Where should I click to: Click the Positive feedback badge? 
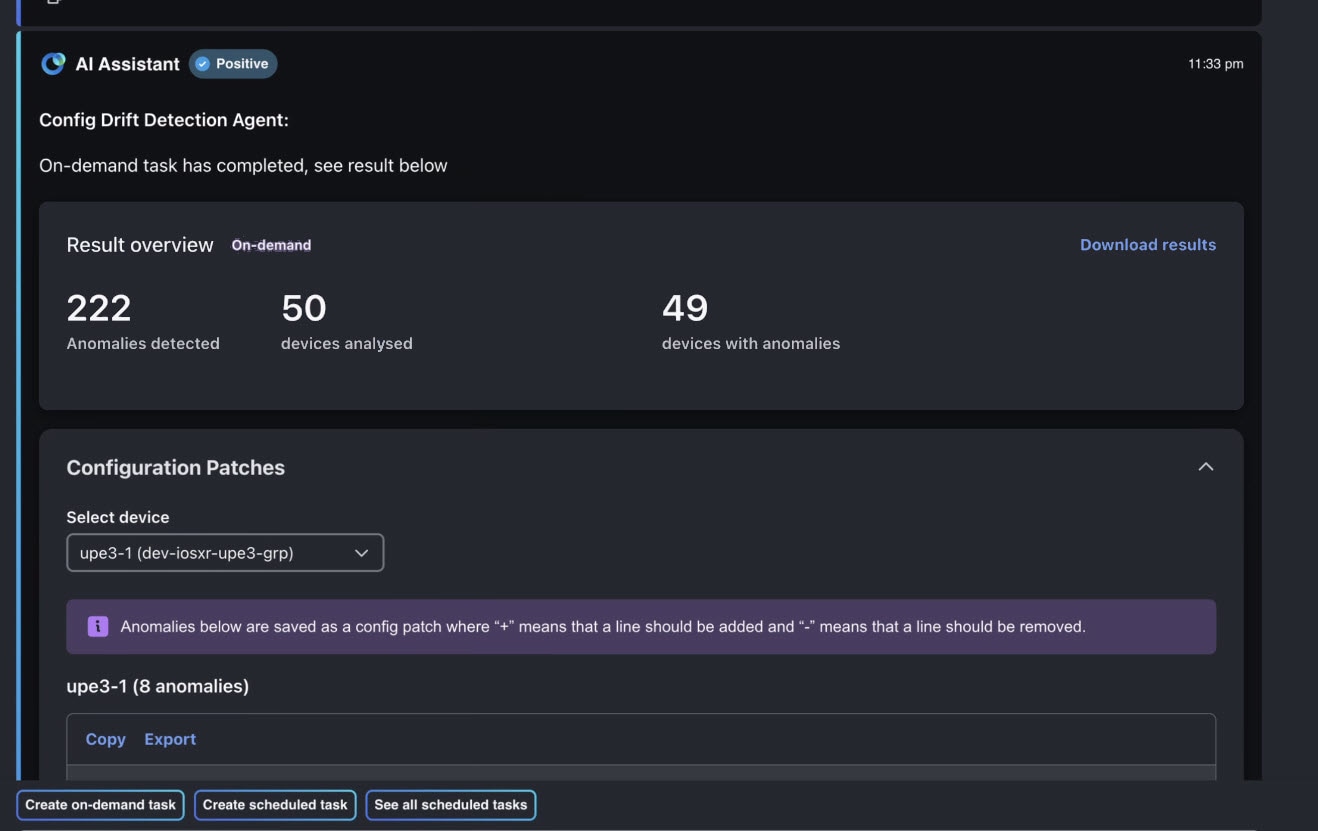233,64
